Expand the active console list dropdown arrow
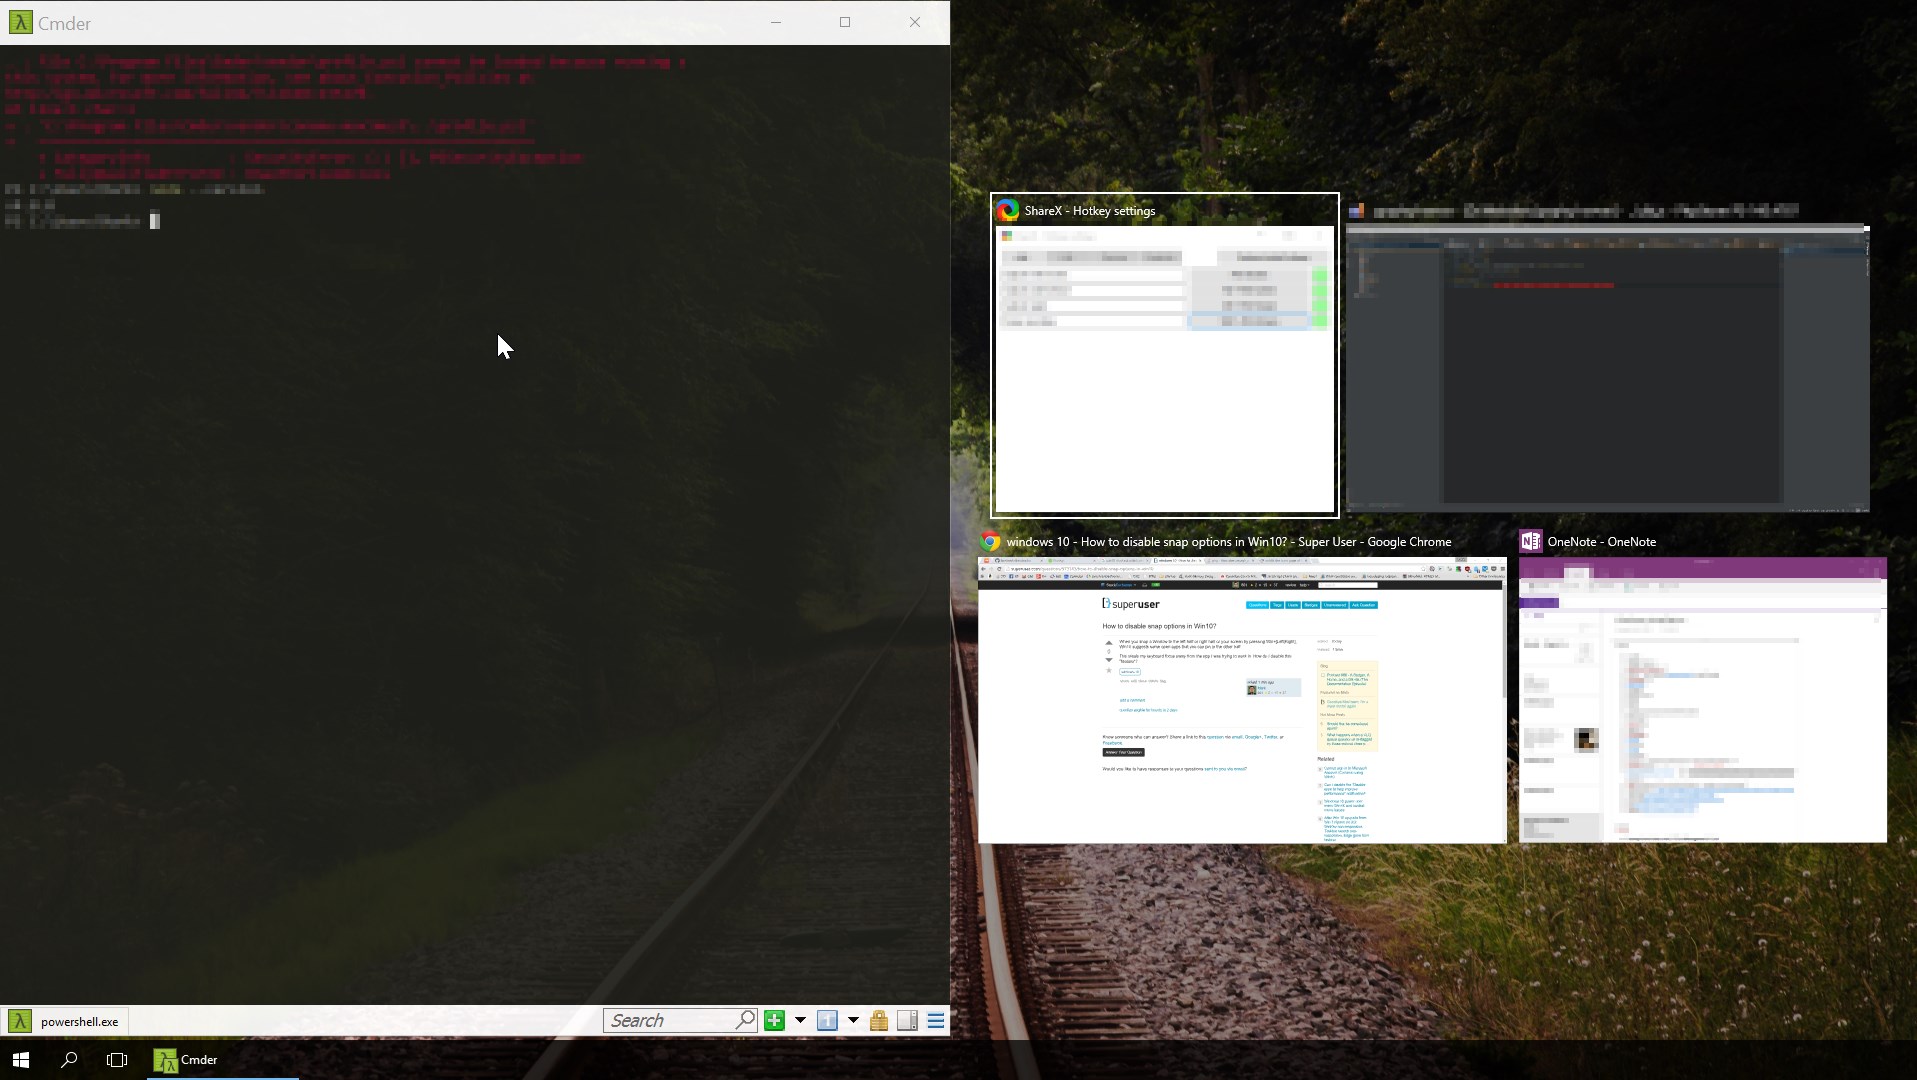This screenshot has height=1080, width=1917. (x=853, y=1020)
